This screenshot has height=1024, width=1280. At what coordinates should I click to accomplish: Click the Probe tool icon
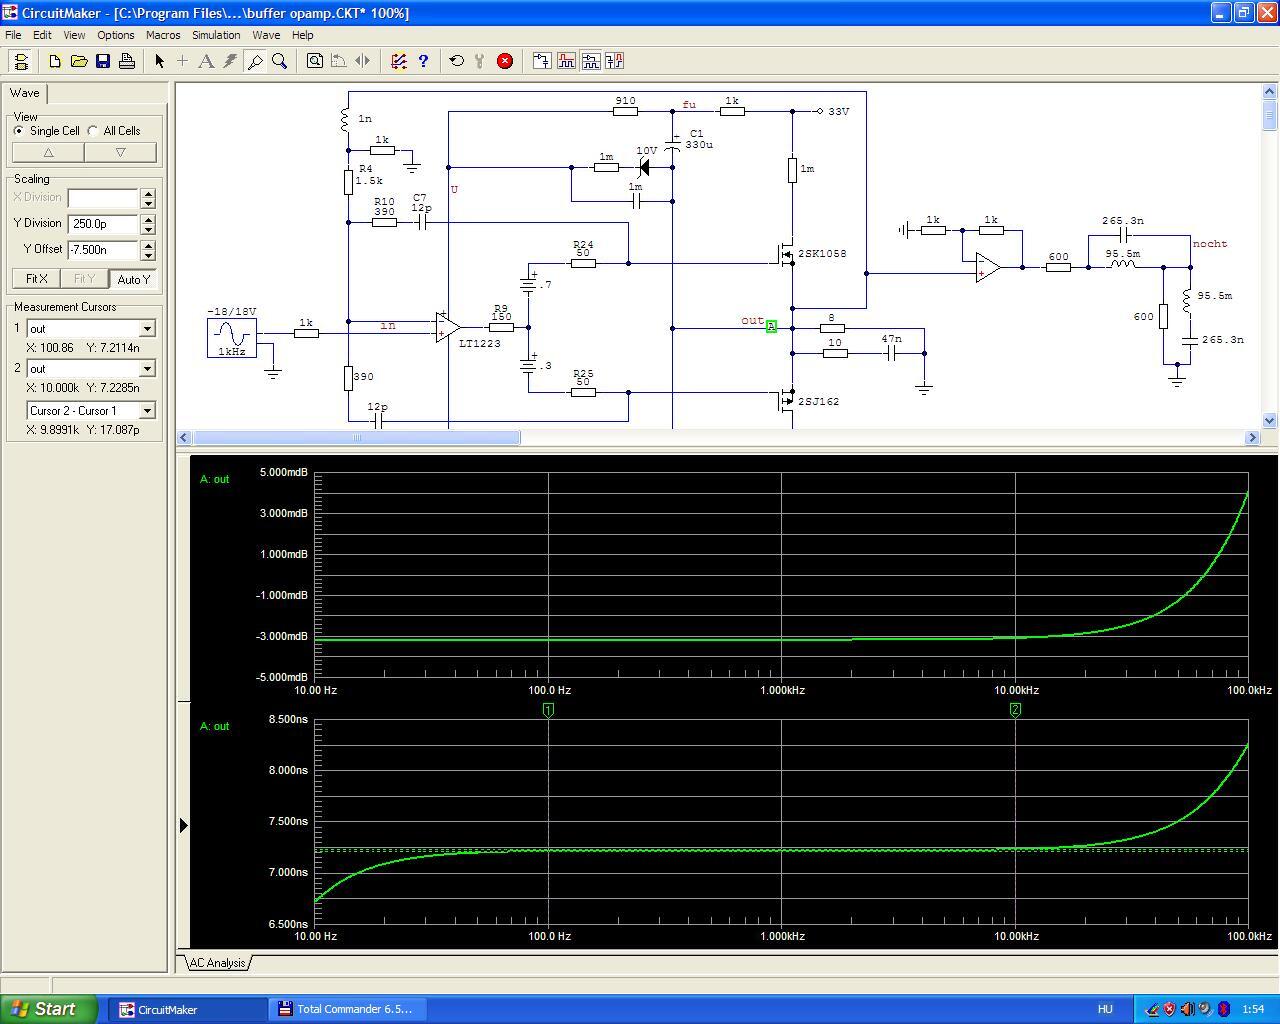pos(255,61)
